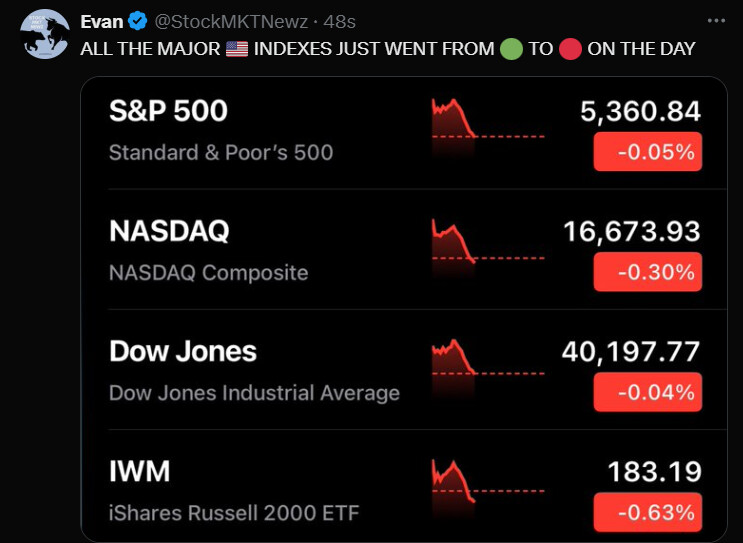Image resolution: width=743 pixels, height=543 pixels.
Task: Open the Dow Jones sparkline chart
Action: pyautogui.click(x=487, y=366)
